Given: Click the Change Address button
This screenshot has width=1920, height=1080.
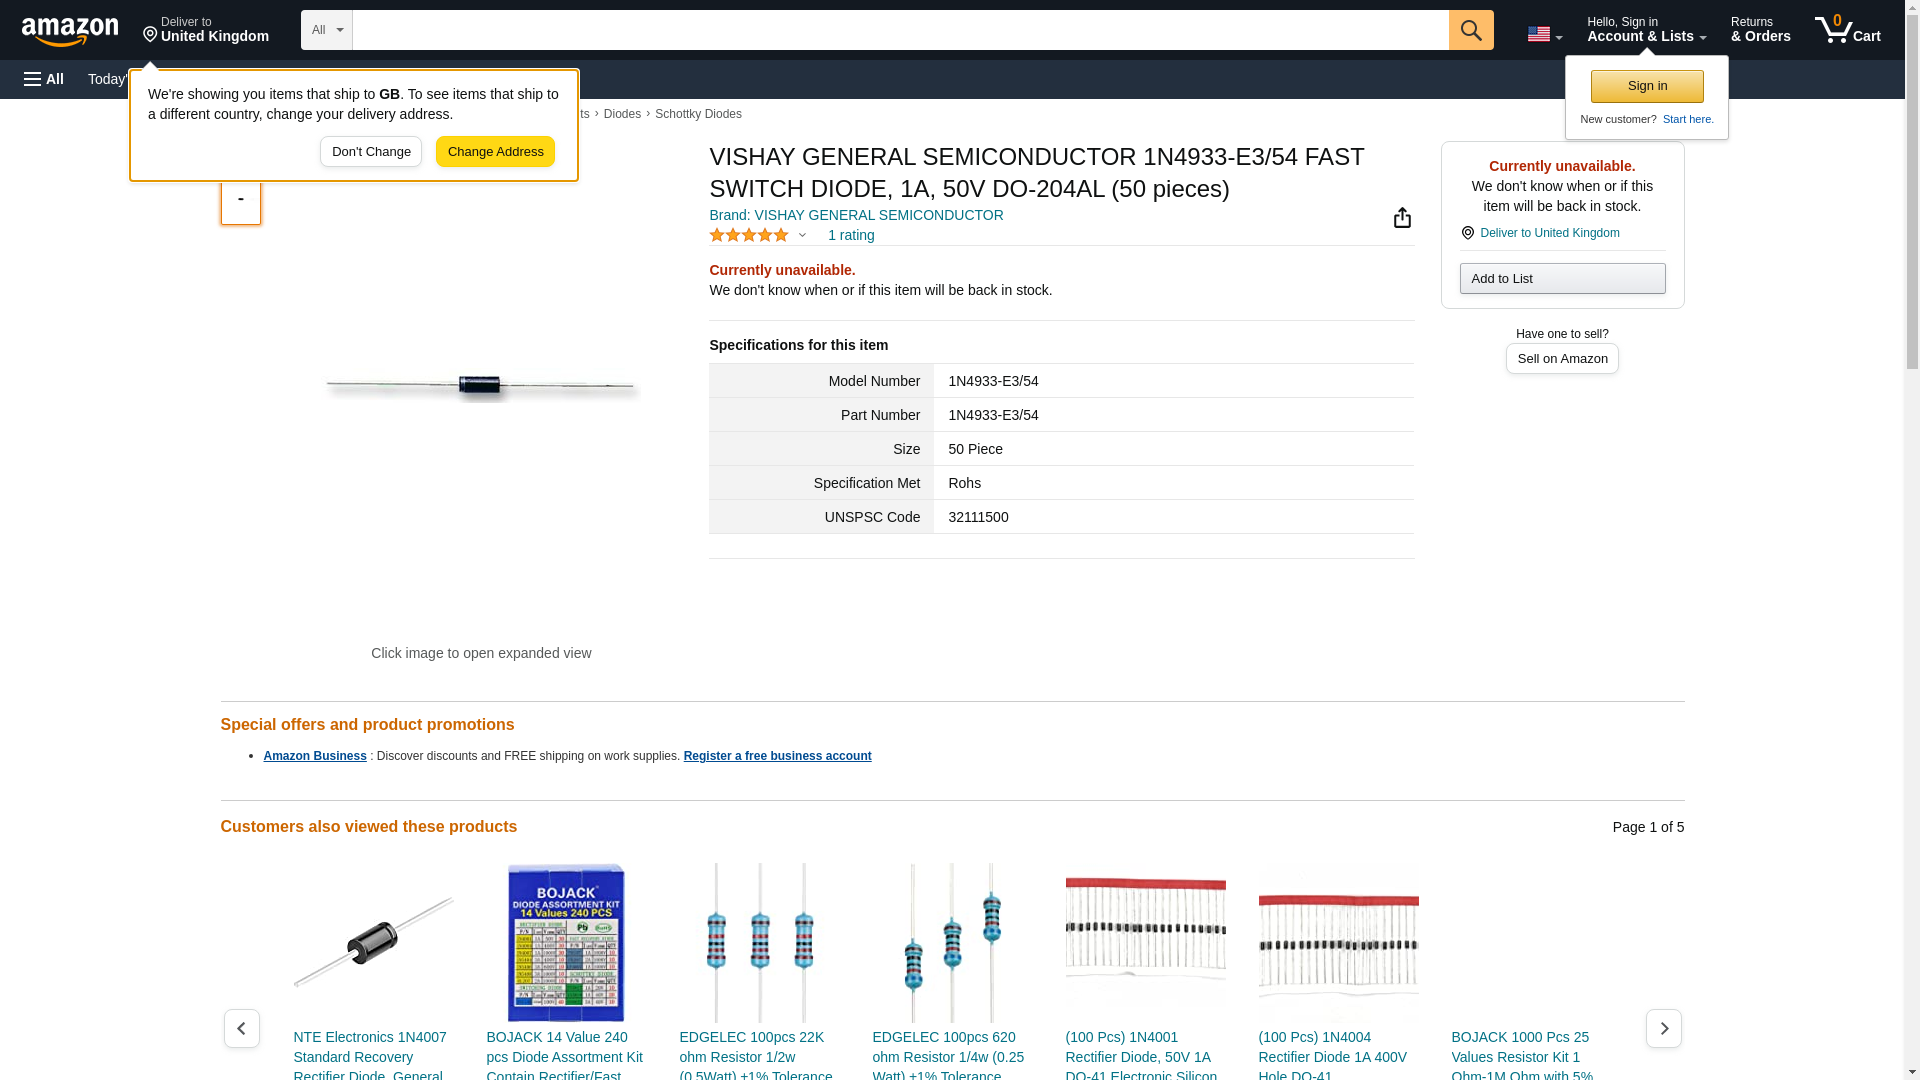Looking at the screenshot, I should click(495, 152).
